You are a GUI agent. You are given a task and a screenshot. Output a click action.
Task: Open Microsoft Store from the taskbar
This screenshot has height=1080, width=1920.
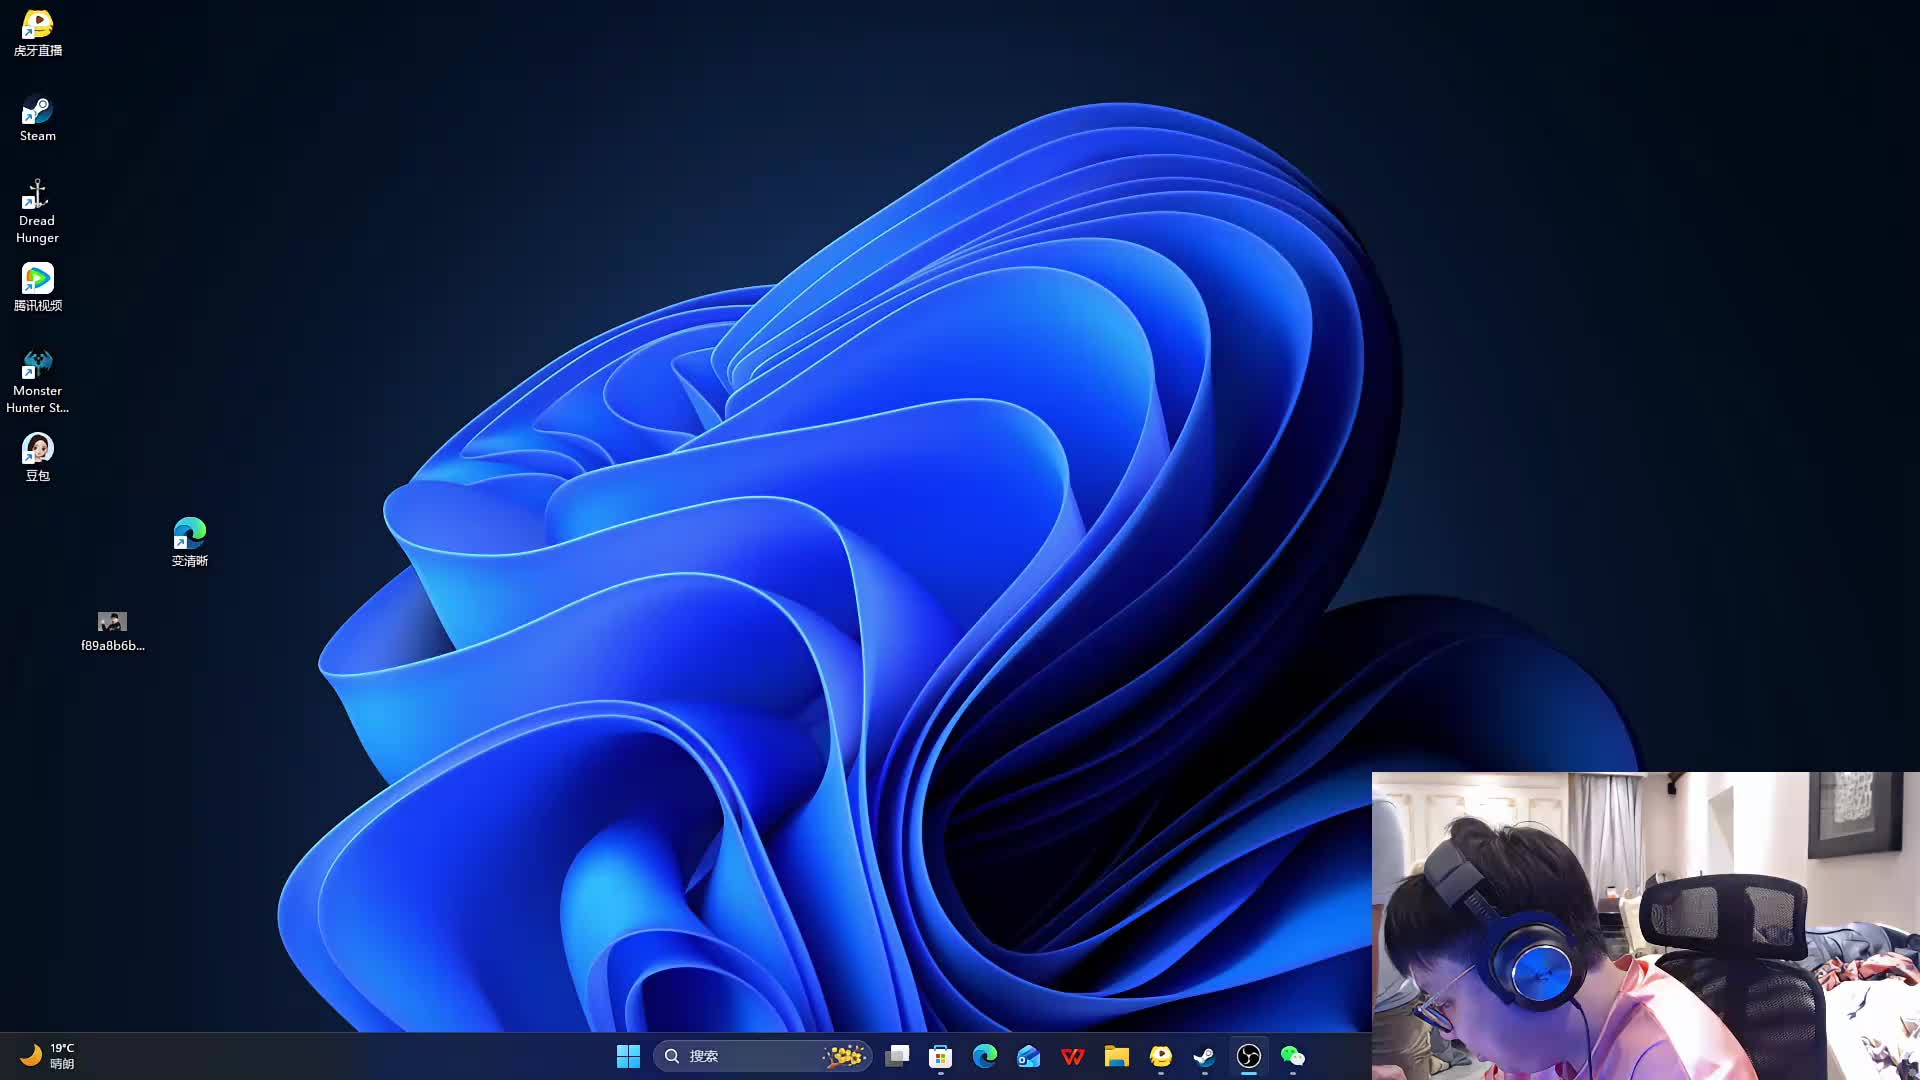click(940, 1056)
